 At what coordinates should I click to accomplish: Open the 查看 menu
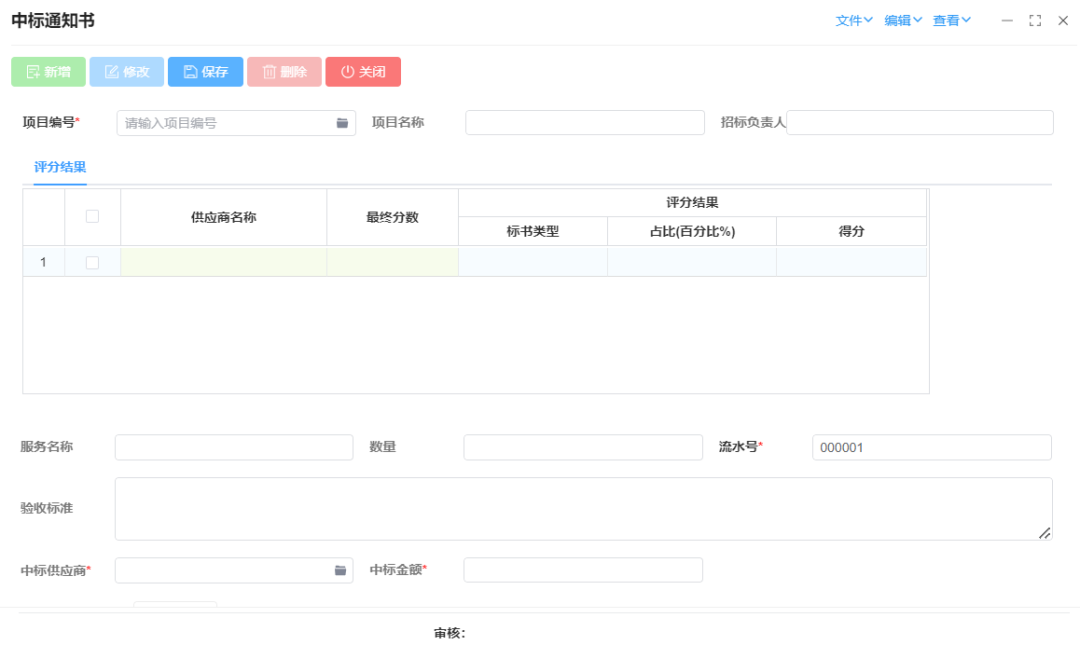(x=952, y=21)
